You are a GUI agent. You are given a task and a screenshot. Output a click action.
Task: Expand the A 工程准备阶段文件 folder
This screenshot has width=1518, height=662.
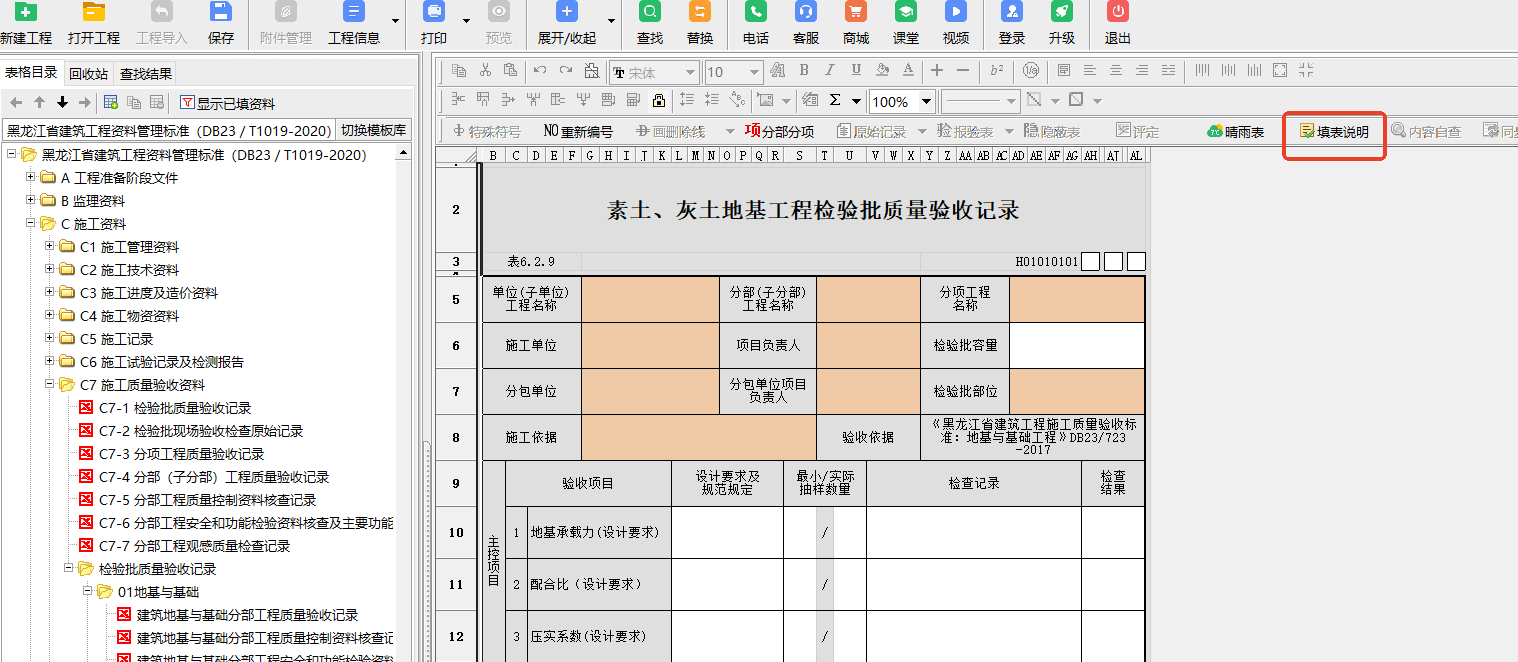pos(31,178)
